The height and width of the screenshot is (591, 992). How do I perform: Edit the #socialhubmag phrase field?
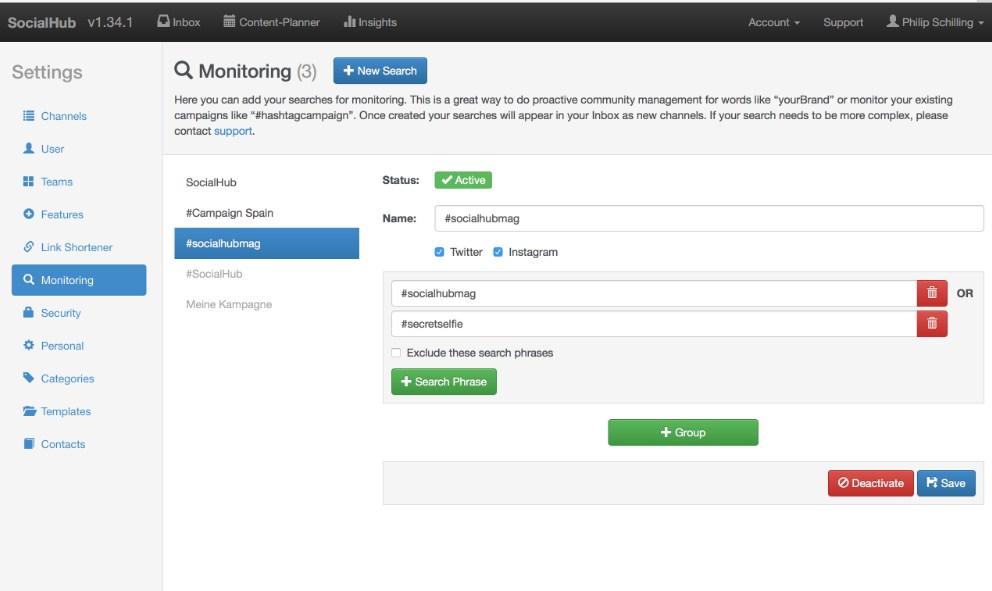click(654, 293)
